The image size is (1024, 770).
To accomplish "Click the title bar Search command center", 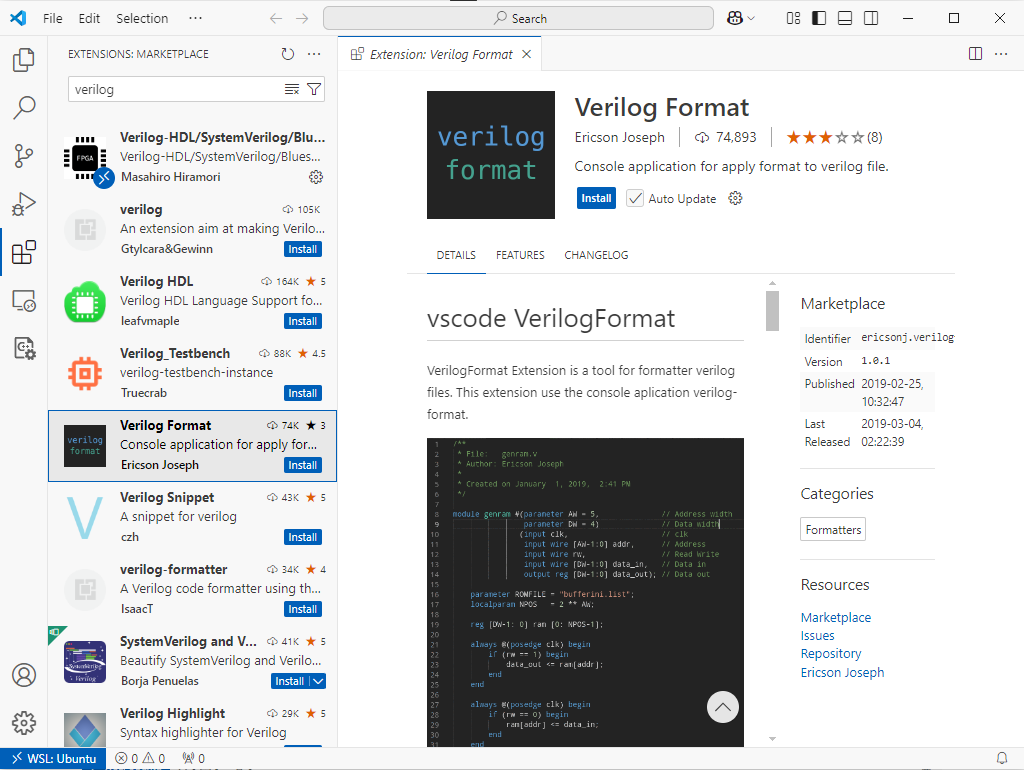I will click(519, 18).
